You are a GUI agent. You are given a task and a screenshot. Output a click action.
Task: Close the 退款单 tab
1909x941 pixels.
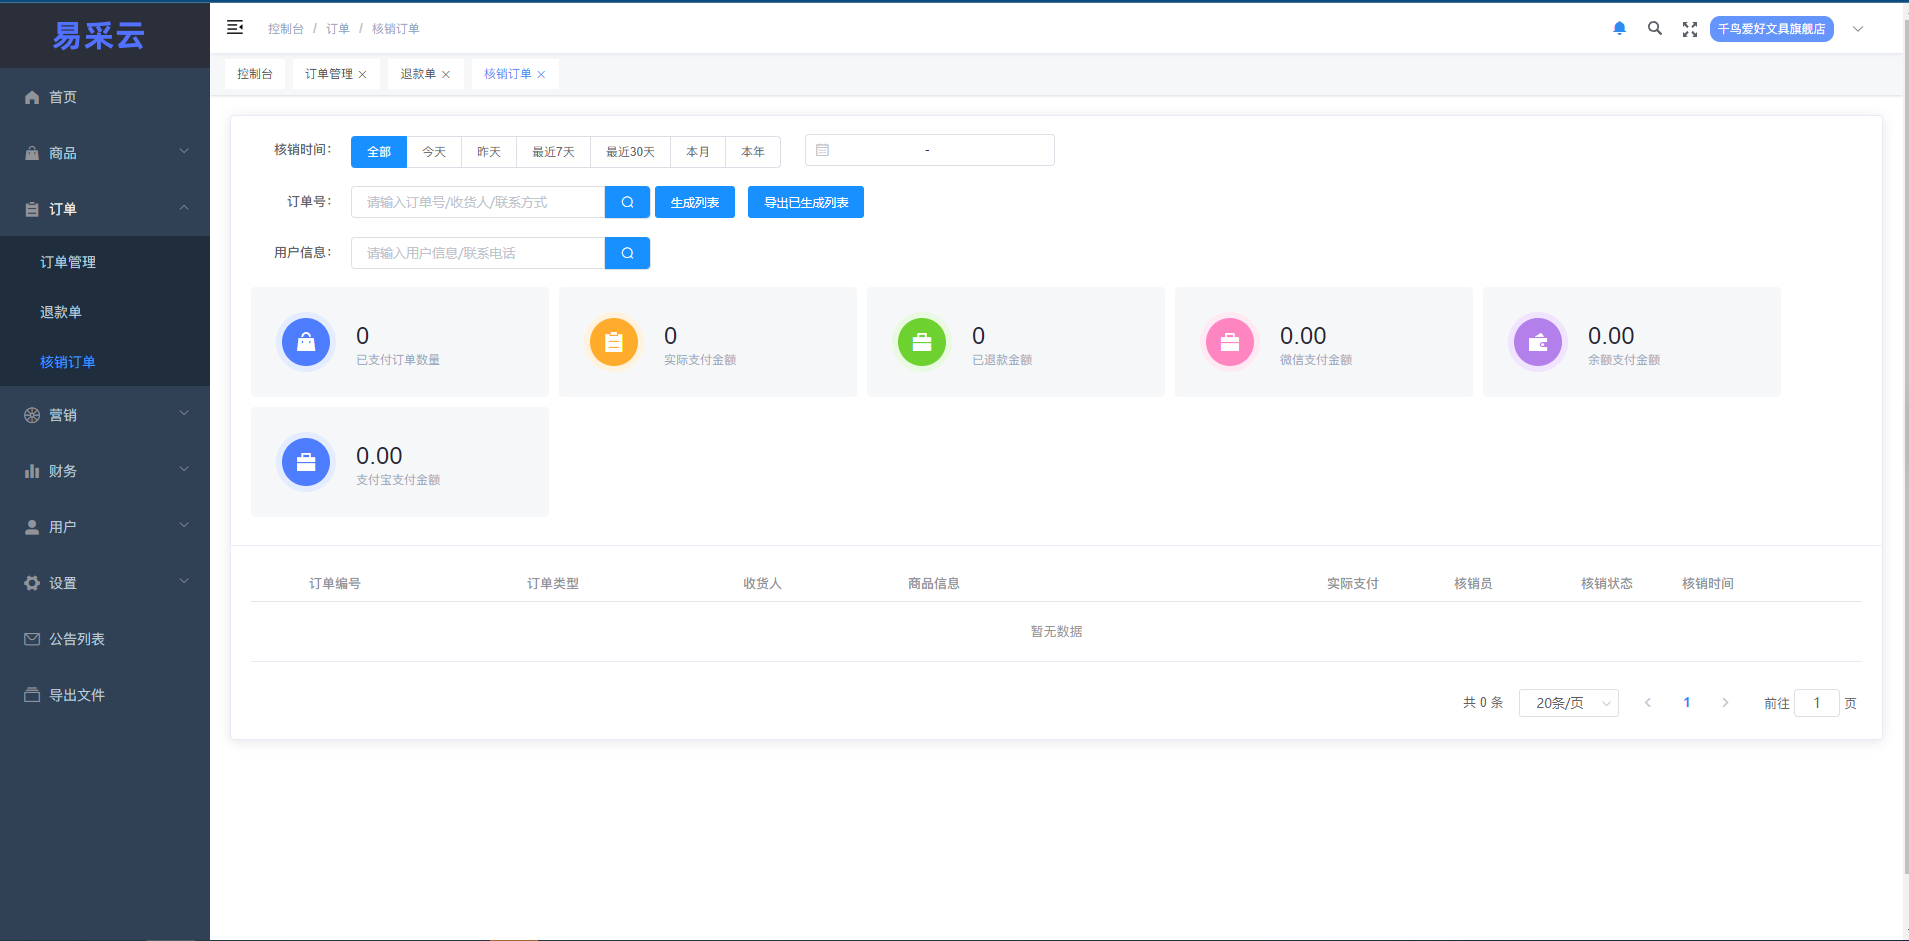point(446,75)
